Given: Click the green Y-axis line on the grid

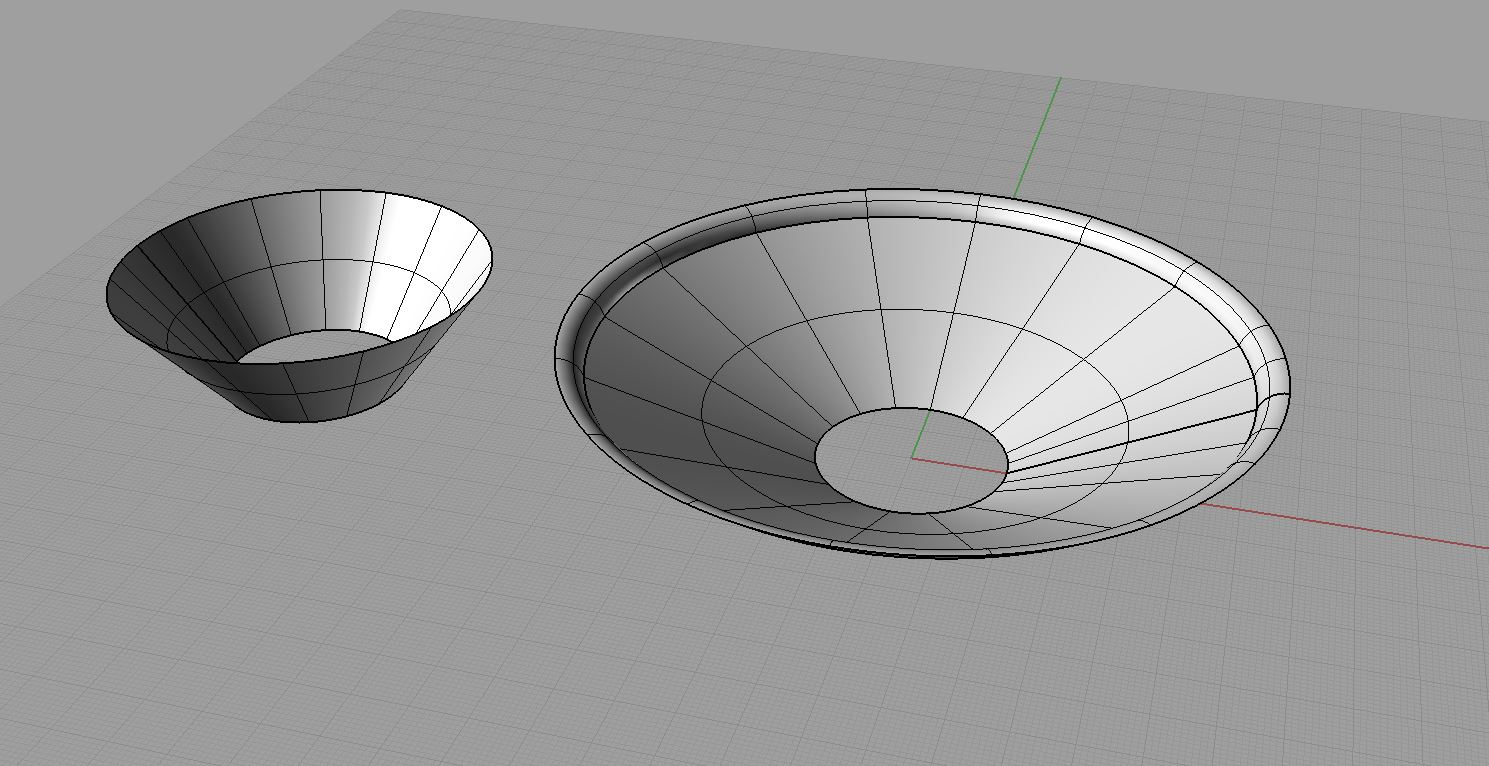Looking at the screenshot, I should click(1038, 135).
